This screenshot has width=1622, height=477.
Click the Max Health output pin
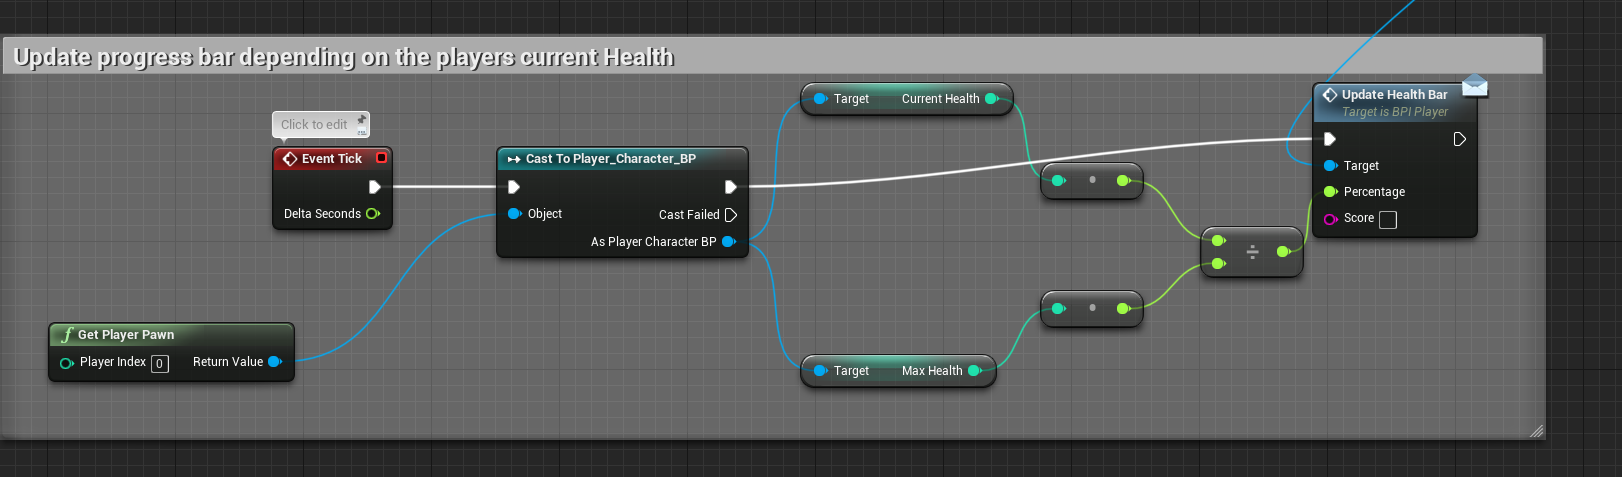point(974,371)
